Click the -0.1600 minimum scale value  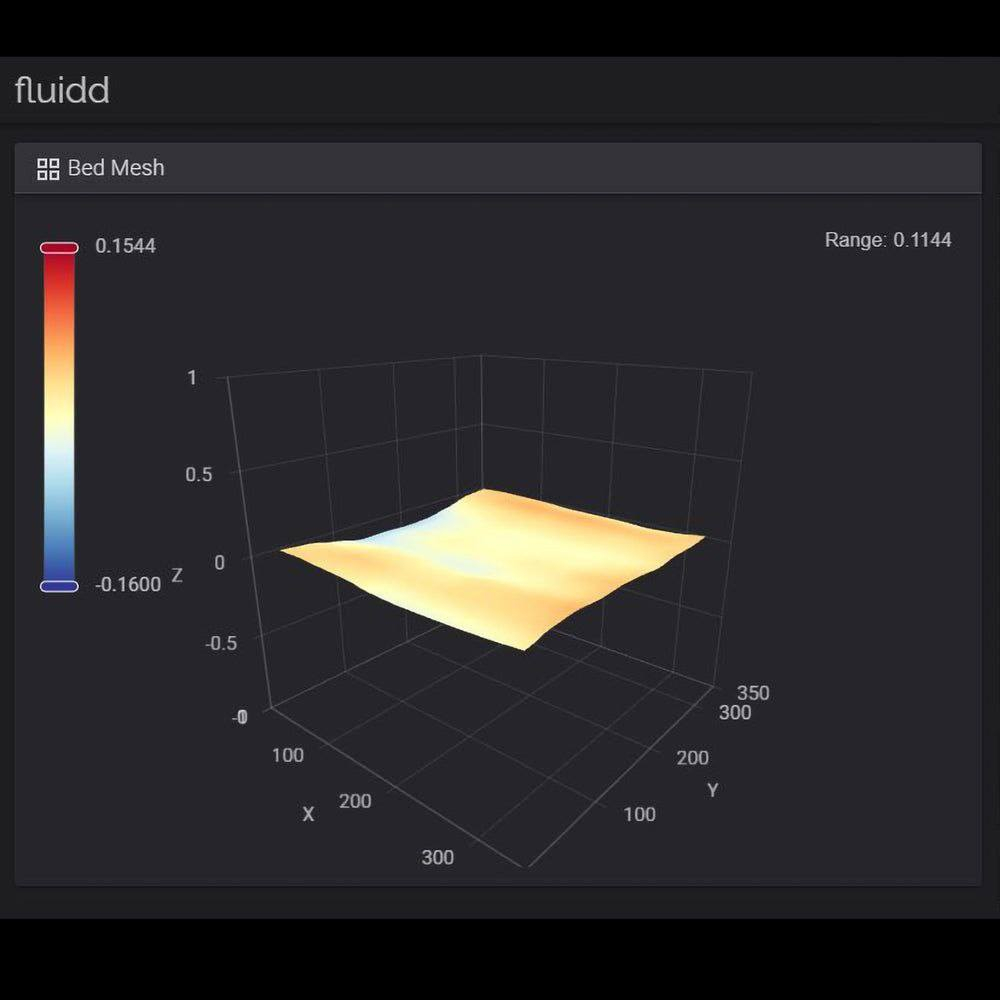[x=128, y=585]
